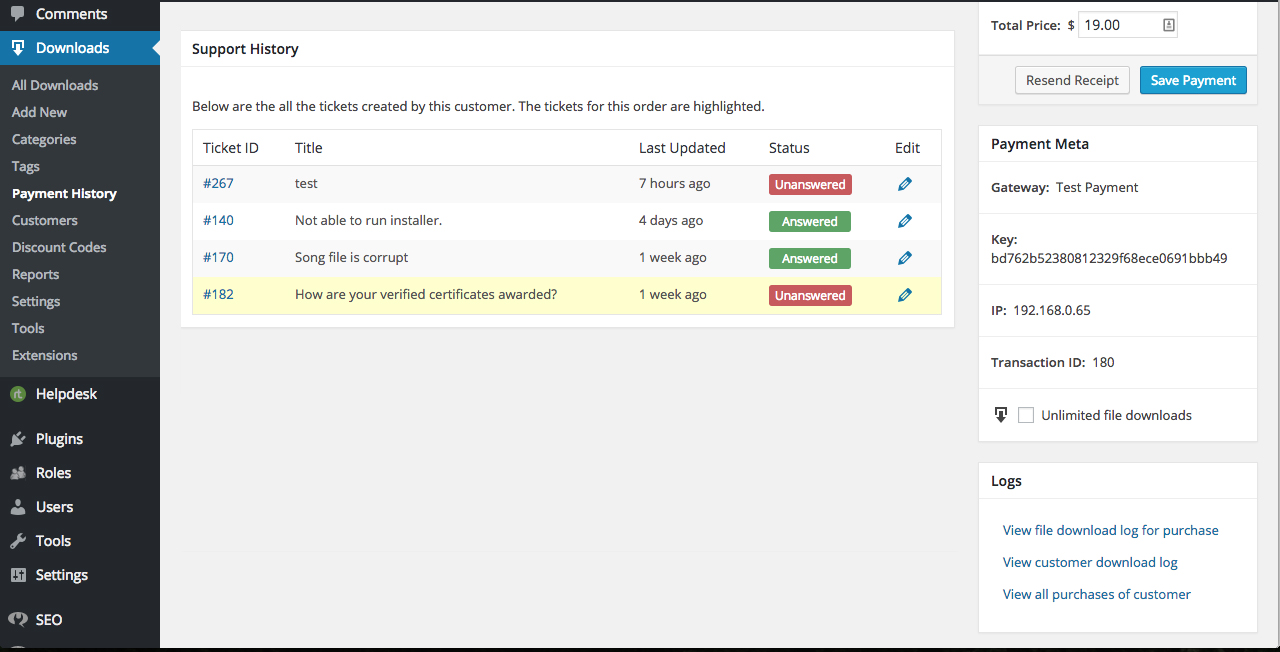Viewport: 1280px width, 652px height.
Task: Open ticket #182 ID link
Action: 218,295
